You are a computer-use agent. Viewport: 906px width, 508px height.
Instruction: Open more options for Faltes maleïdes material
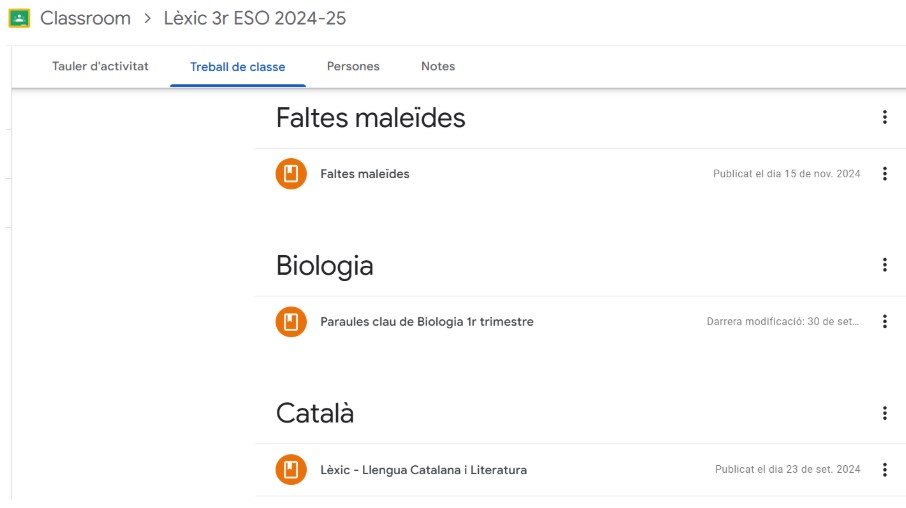[884, 174]
